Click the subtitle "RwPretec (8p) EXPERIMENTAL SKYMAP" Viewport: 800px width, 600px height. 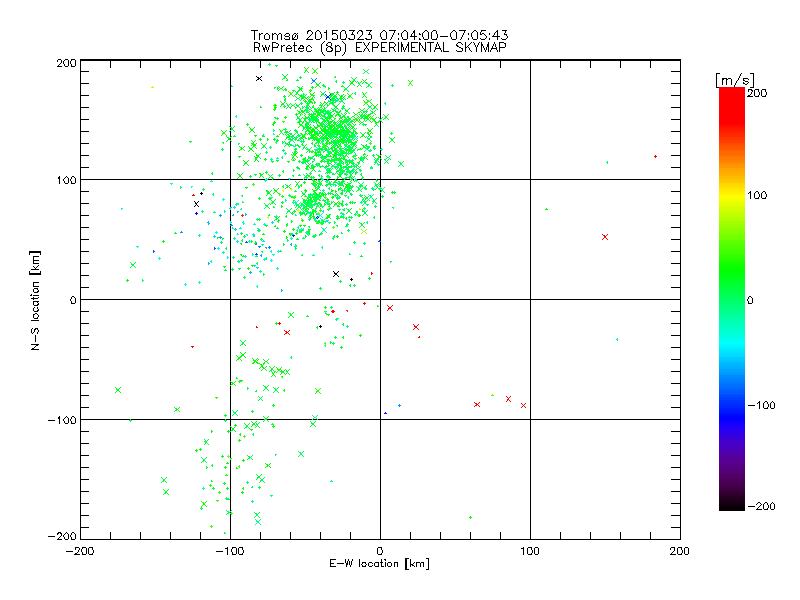[380, 48]
